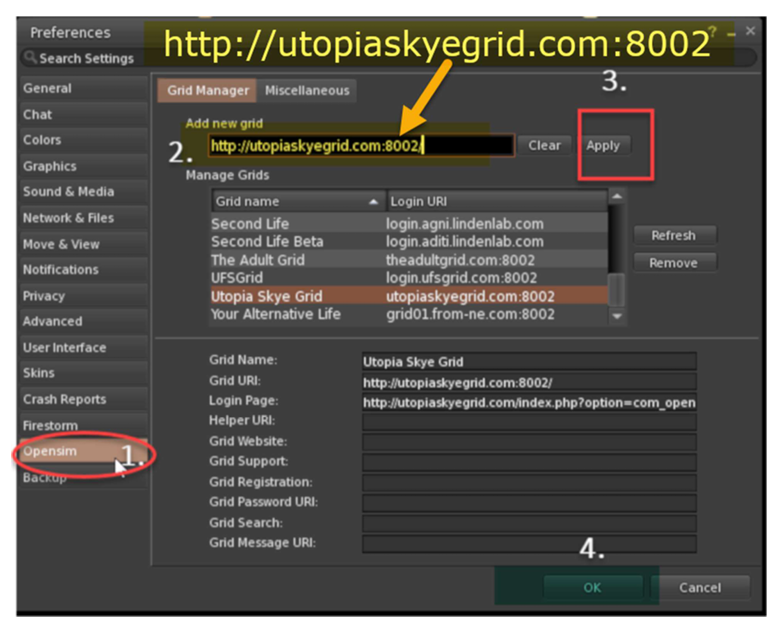
Task: Click the Grid Support input field
Action: pos(529,463)
